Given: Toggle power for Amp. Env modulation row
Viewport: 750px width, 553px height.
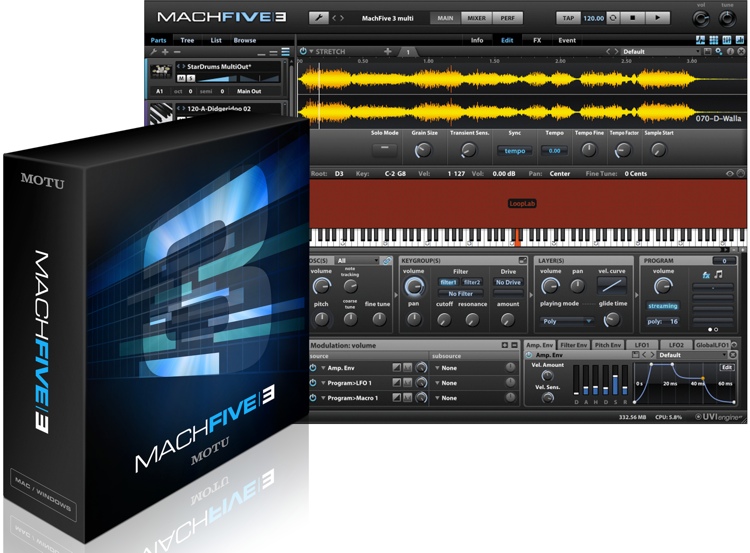Looking at the screenshot, I should coord(313,368).
